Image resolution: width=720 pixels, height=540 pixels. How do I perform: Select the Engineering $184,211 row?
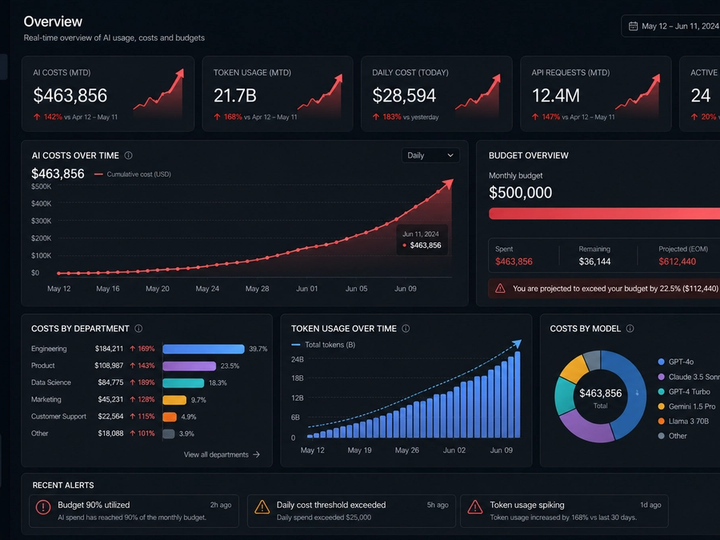[x=149, y=349]
